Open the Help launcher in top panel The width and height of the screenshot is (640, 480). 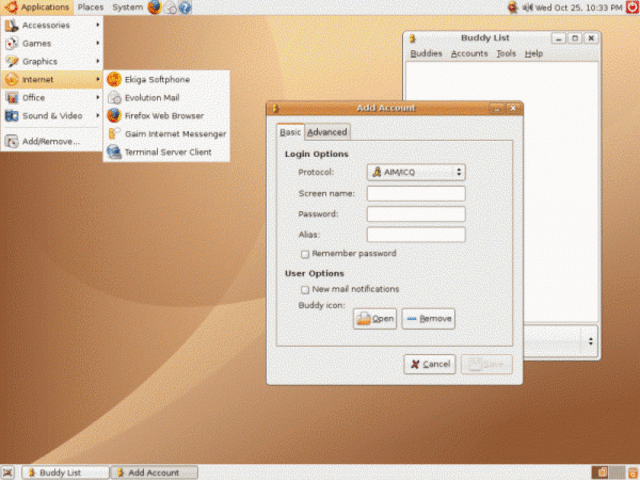185,7
